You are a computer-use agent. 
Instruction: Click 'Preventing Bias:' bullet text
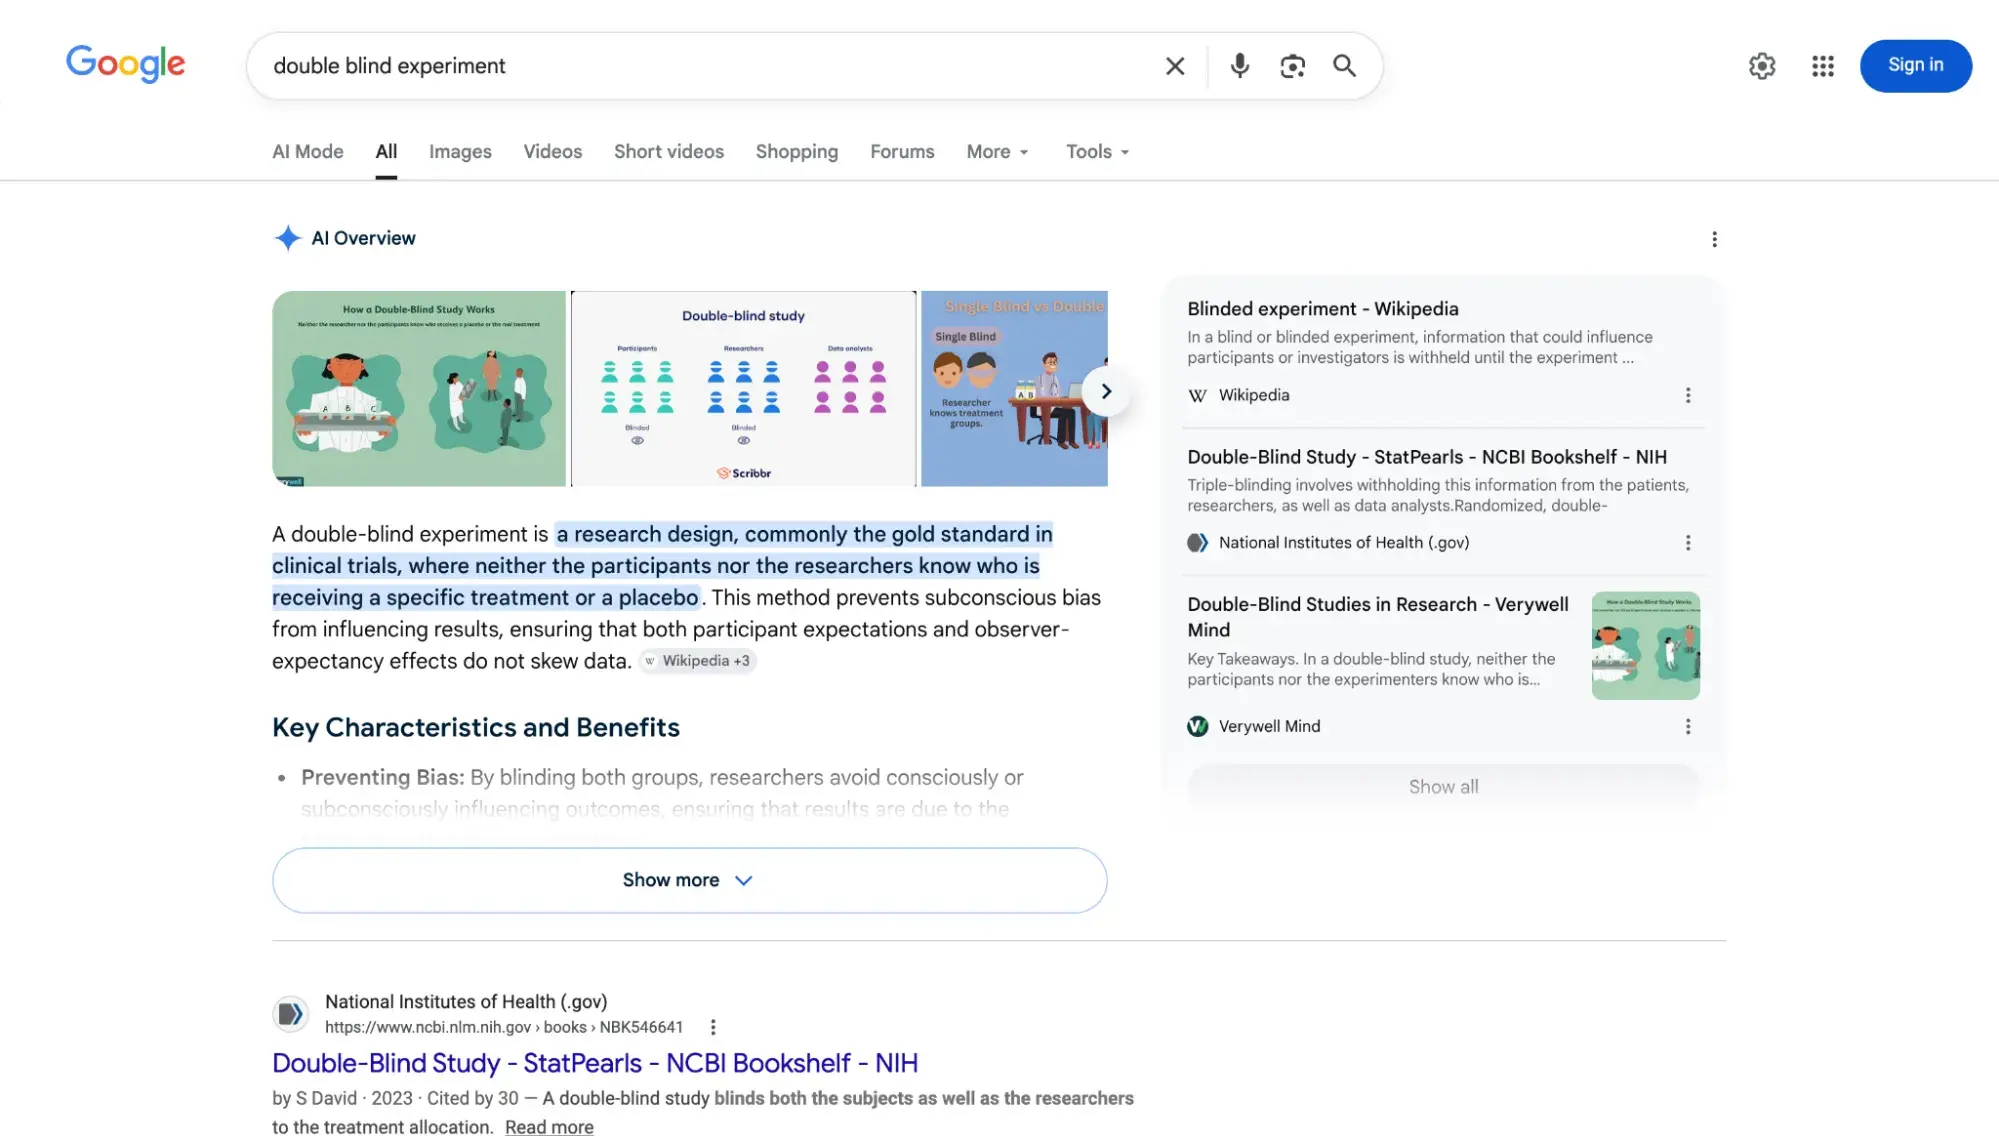382,777
